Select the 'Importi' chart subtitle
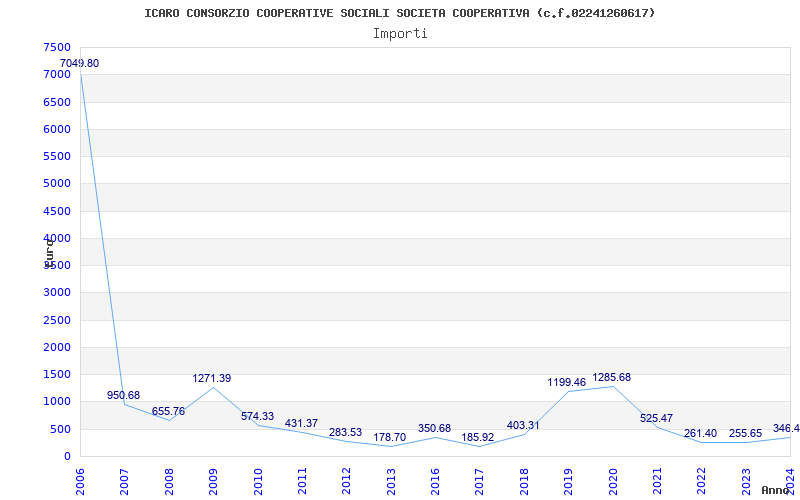Image resolution: width=800 pixels, height=500 pixels. click(400, 34)
